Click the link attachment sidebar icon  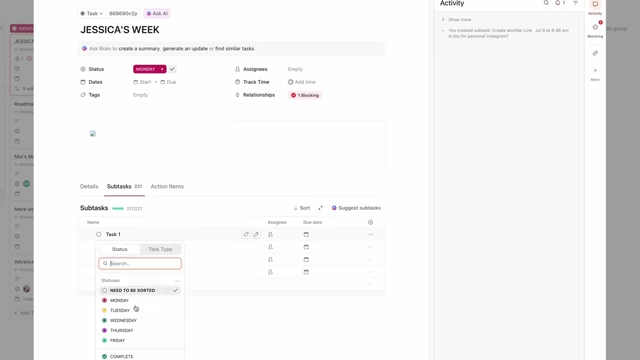595,53
